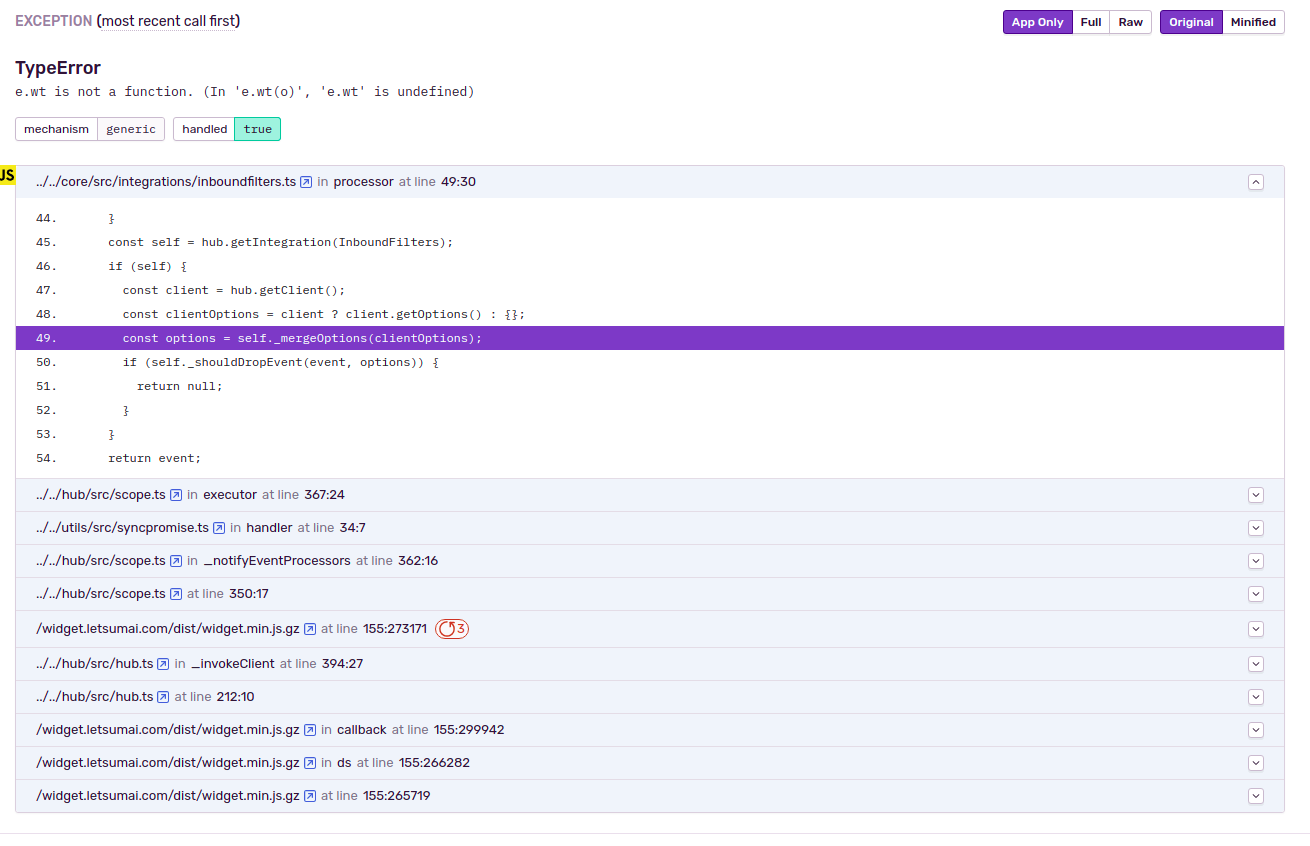Image resolution: width=1310 pixels, height=846 pixels.
Task: Click the yellow JS platform badge
Action: coord(7,176)
